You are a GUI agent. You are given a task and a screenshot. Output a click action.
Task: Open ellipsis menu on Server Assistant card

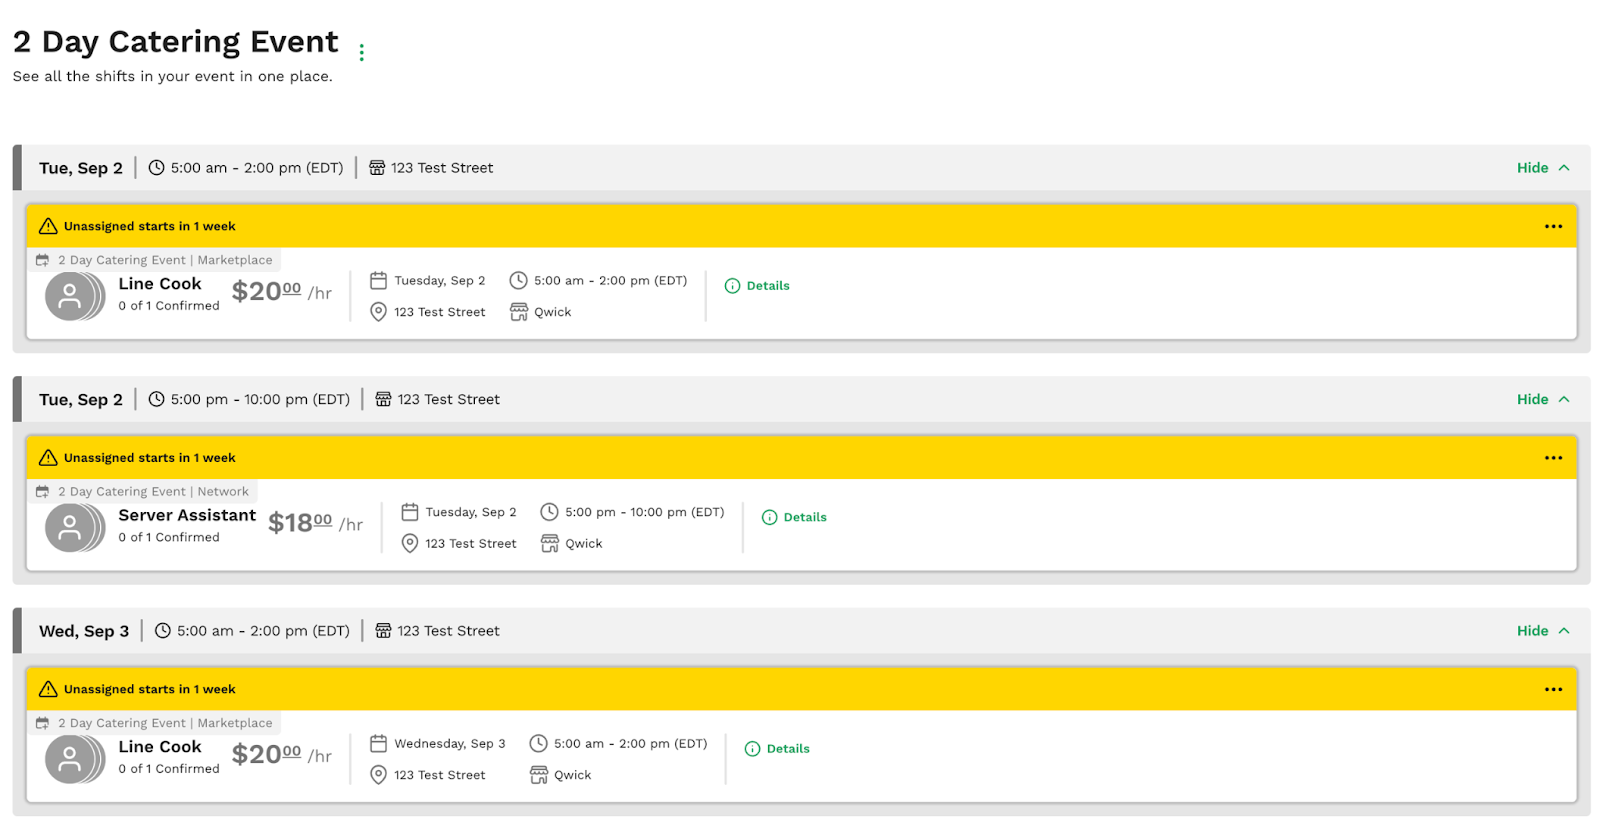[1553, 458]
